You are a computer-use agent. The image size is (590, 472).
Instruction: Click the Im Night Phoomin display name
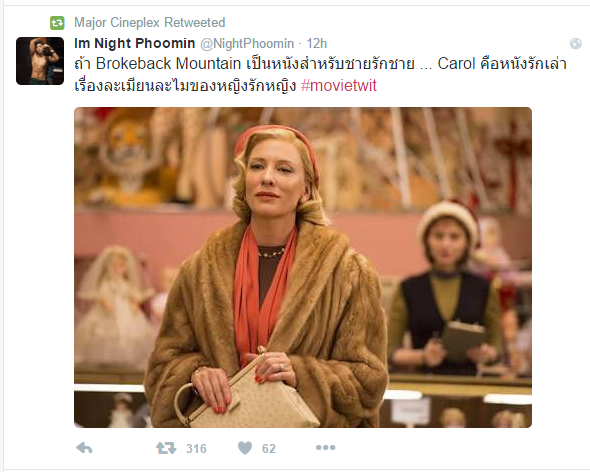[x=134, y=44]
